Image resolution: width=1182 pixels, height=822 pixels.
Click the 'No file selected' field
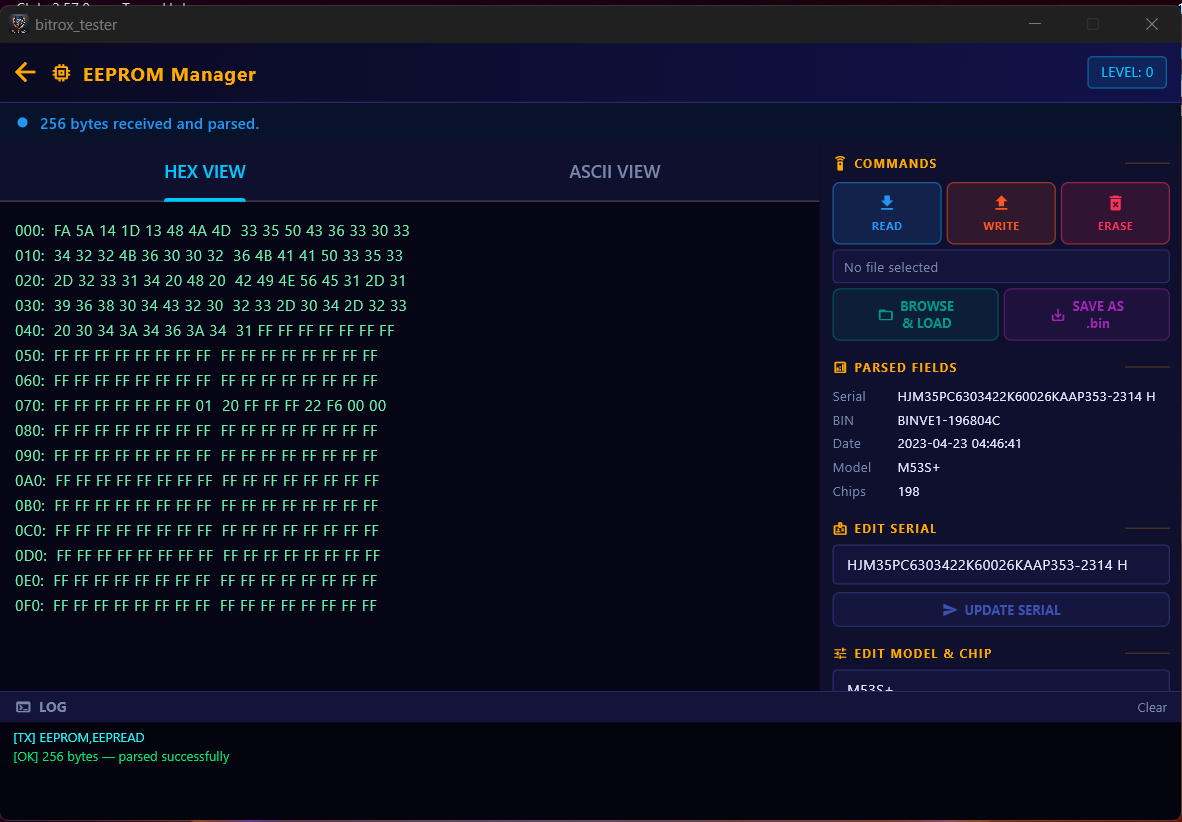coord(1001,267)
